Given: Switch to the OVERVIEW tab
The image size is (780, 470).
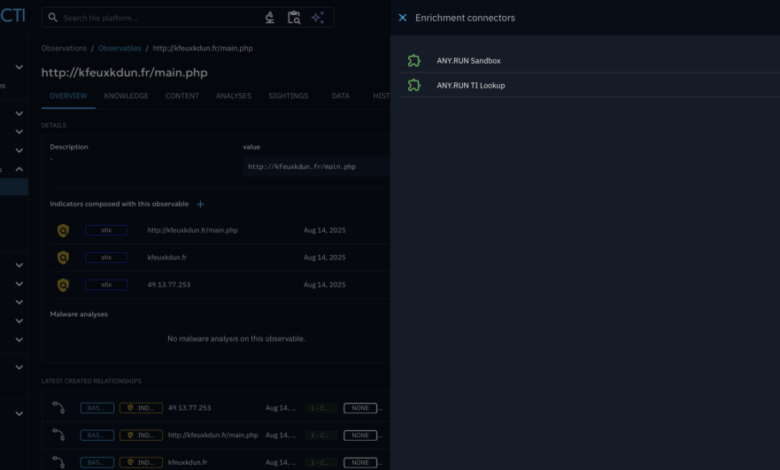Looking at the screenshot, I should tap(68, 96).
